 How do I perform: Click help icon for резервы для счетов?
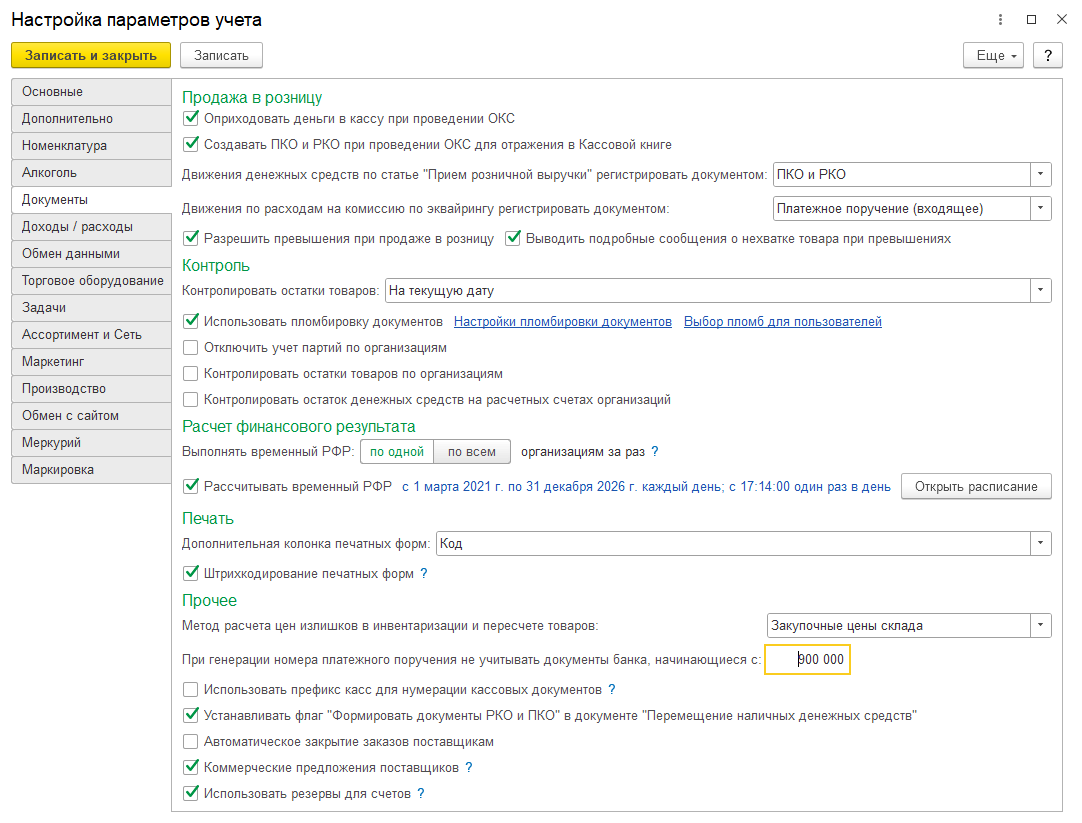[421, 793]
